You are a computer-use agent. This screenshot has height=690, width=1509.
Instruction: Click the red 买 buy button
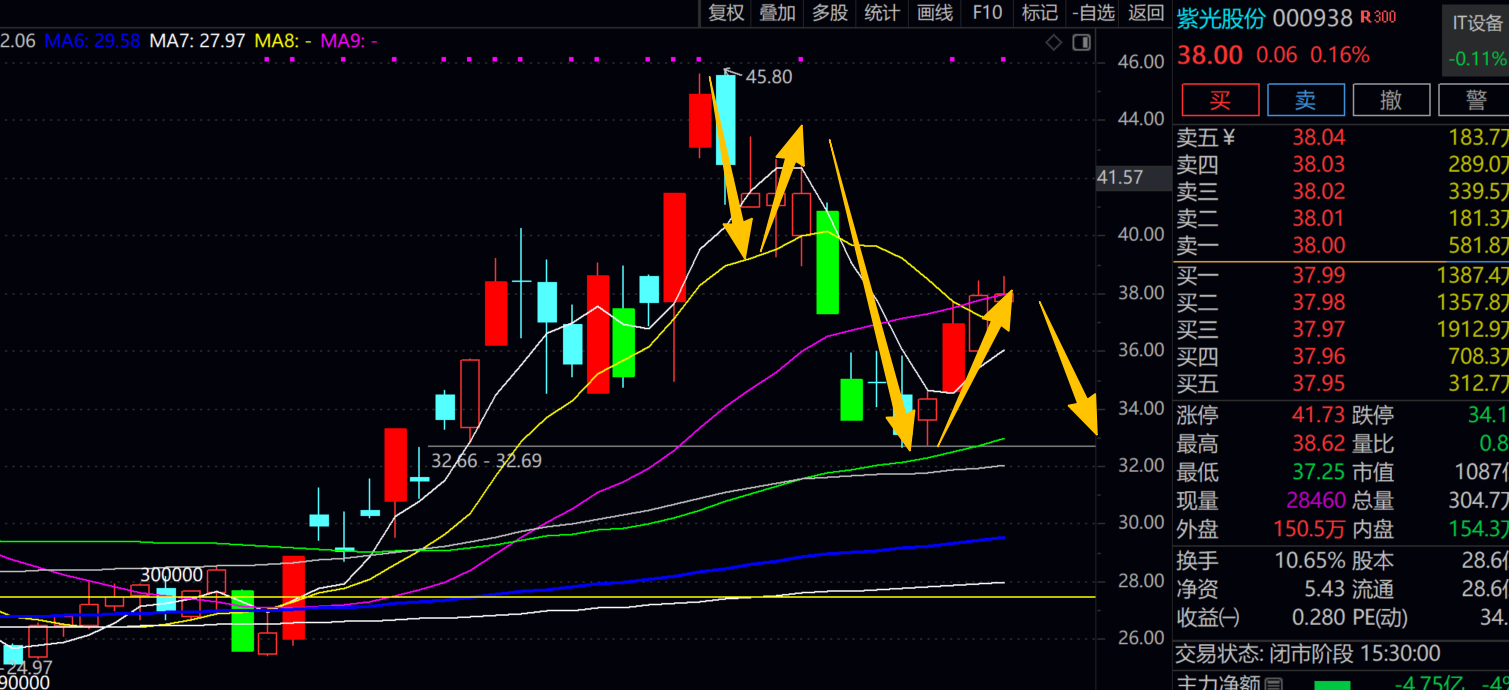click(x=1220, y=100)
